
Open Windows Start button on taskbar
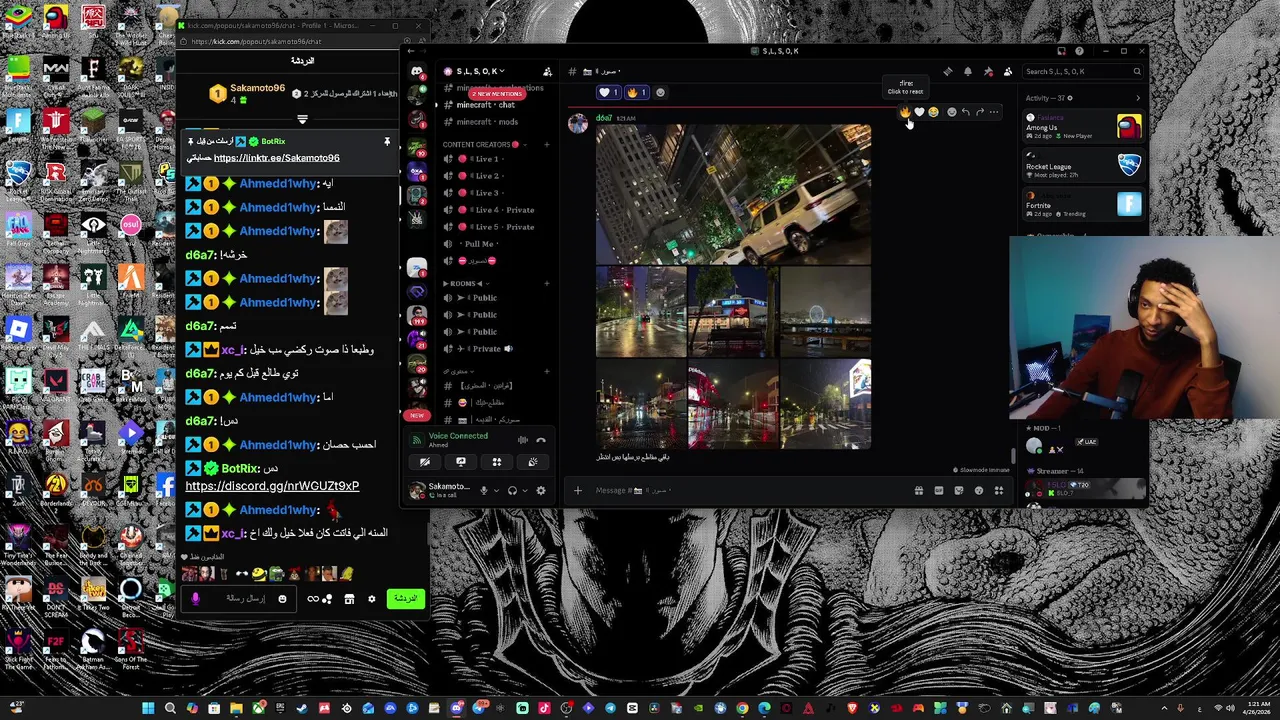(148, 708)
